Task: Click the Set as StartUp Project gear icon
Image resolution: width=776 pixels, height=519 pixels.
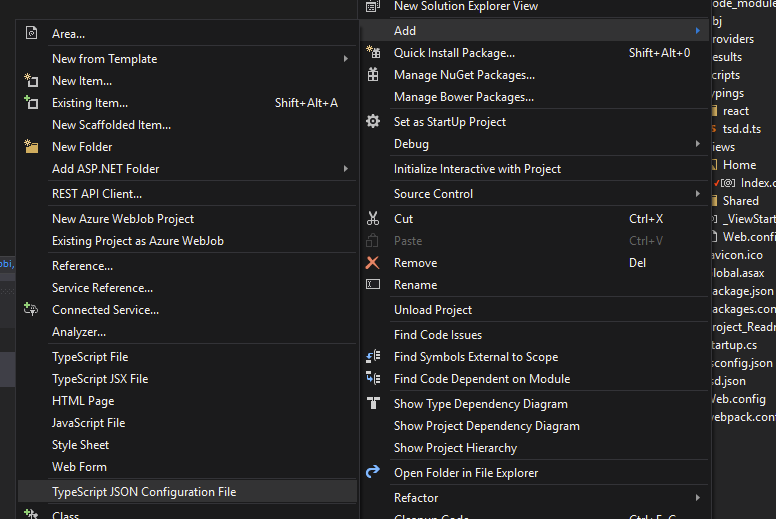Action: pos(373,121)
